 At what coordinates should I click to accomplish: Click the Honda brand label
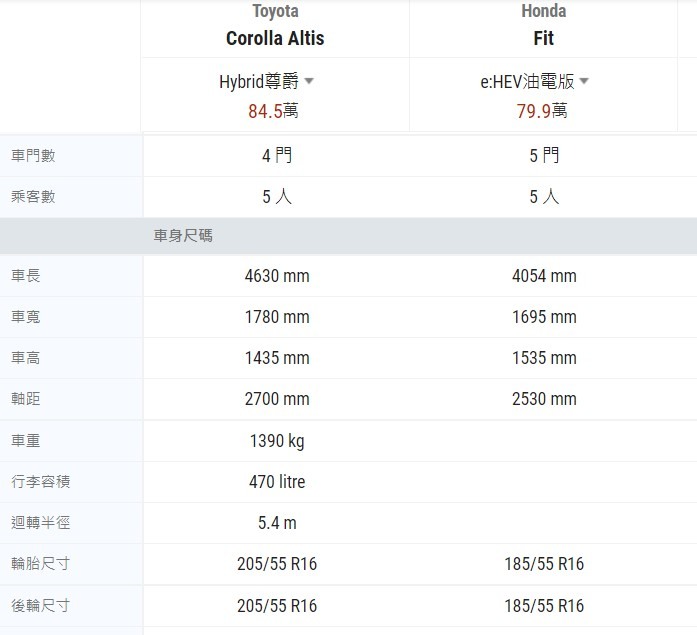tap(544, 11)
